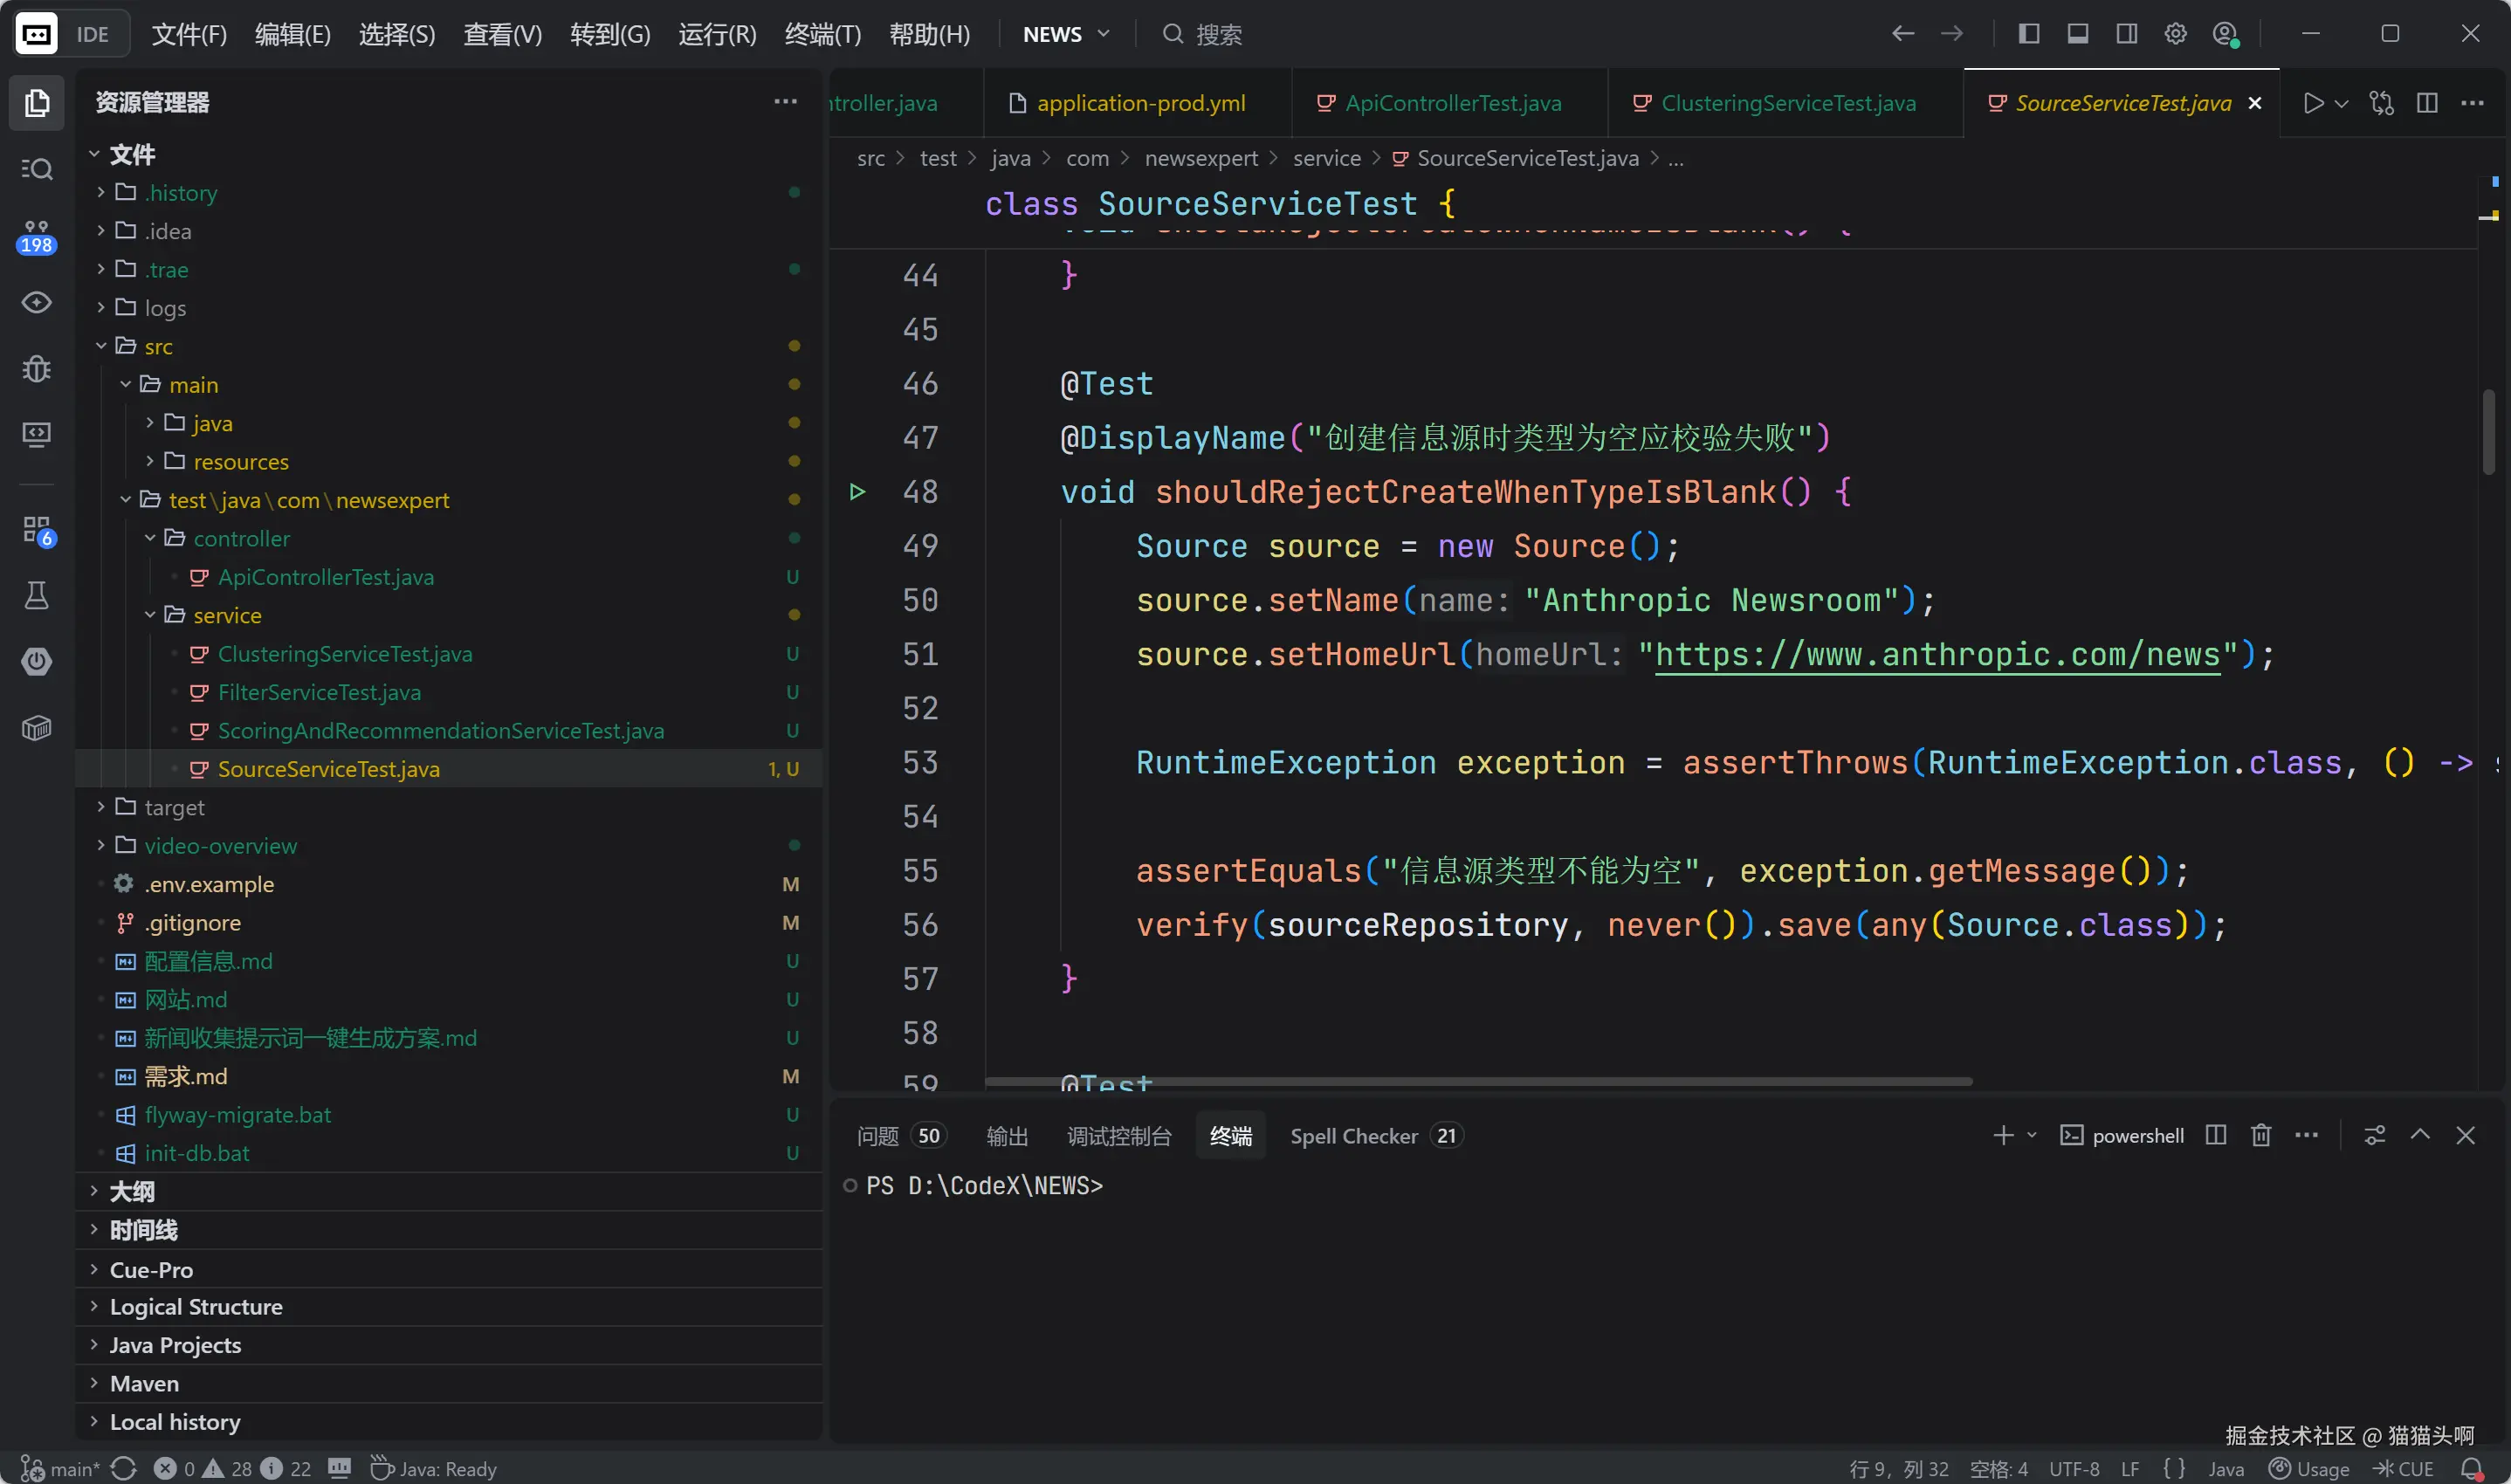The height and width of the screenshot is (1484, 2511).
Task: Click main* branch in status bar
Action: coord(60,1469)
